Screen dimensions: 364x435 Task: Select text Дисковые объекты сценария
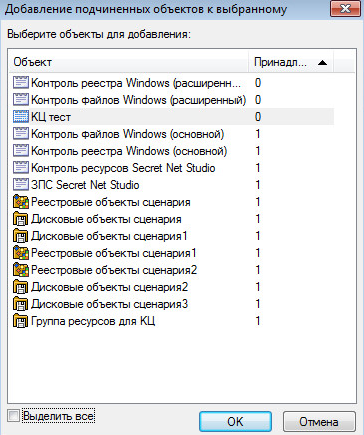point(106,219)
